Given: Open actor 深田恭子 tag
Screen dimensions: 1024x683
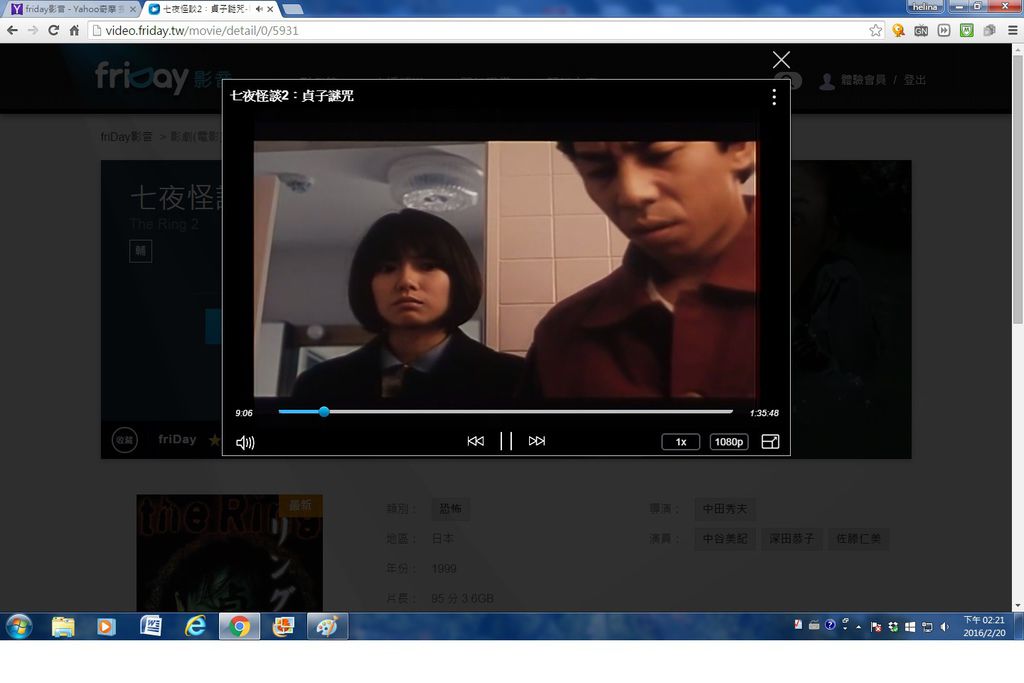Looking at the screenshot, I should (792, 539).
